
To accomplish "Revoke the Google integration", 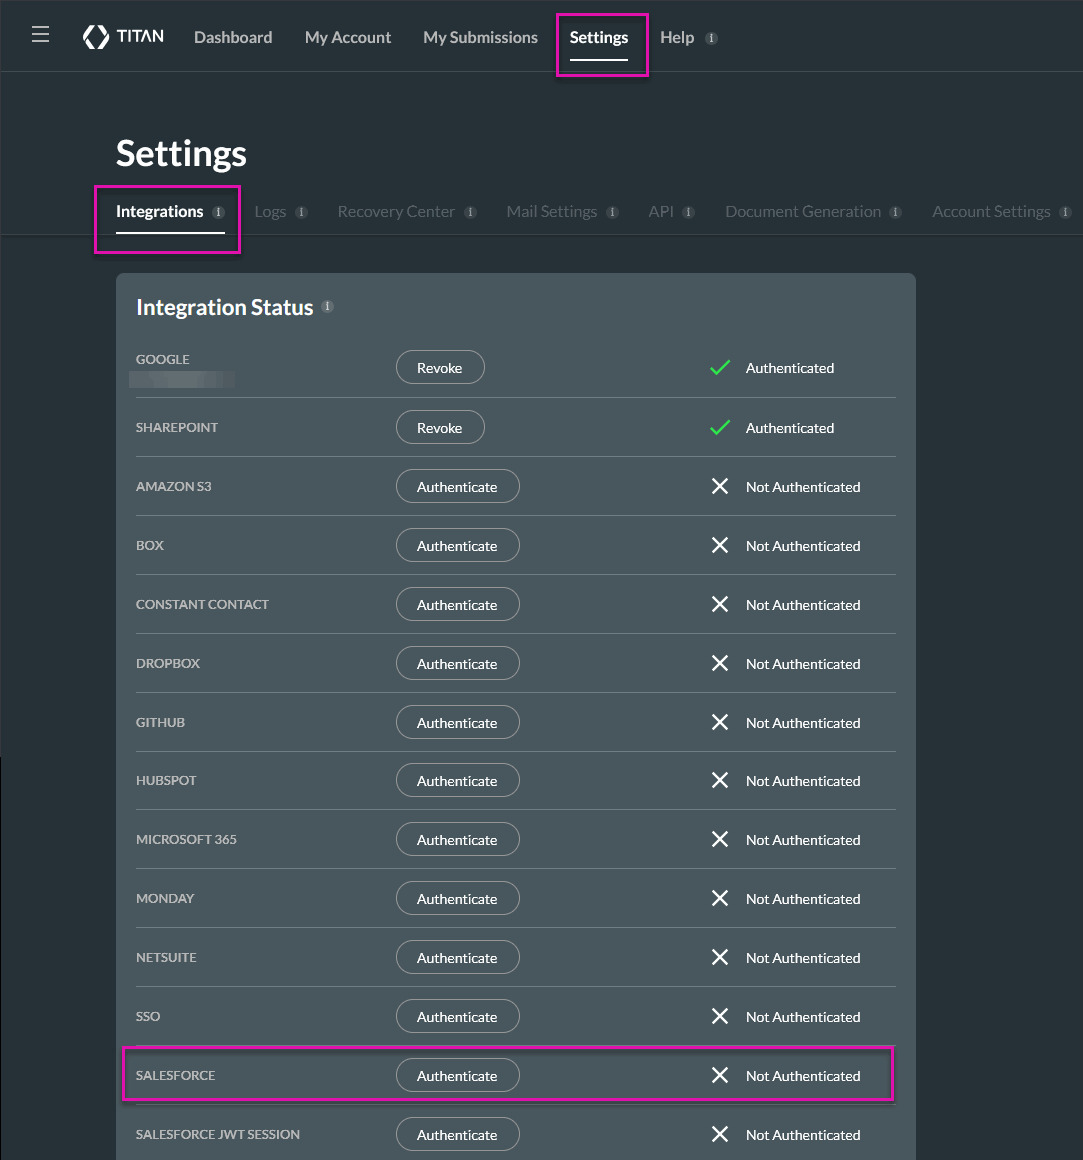I will 440,368.
